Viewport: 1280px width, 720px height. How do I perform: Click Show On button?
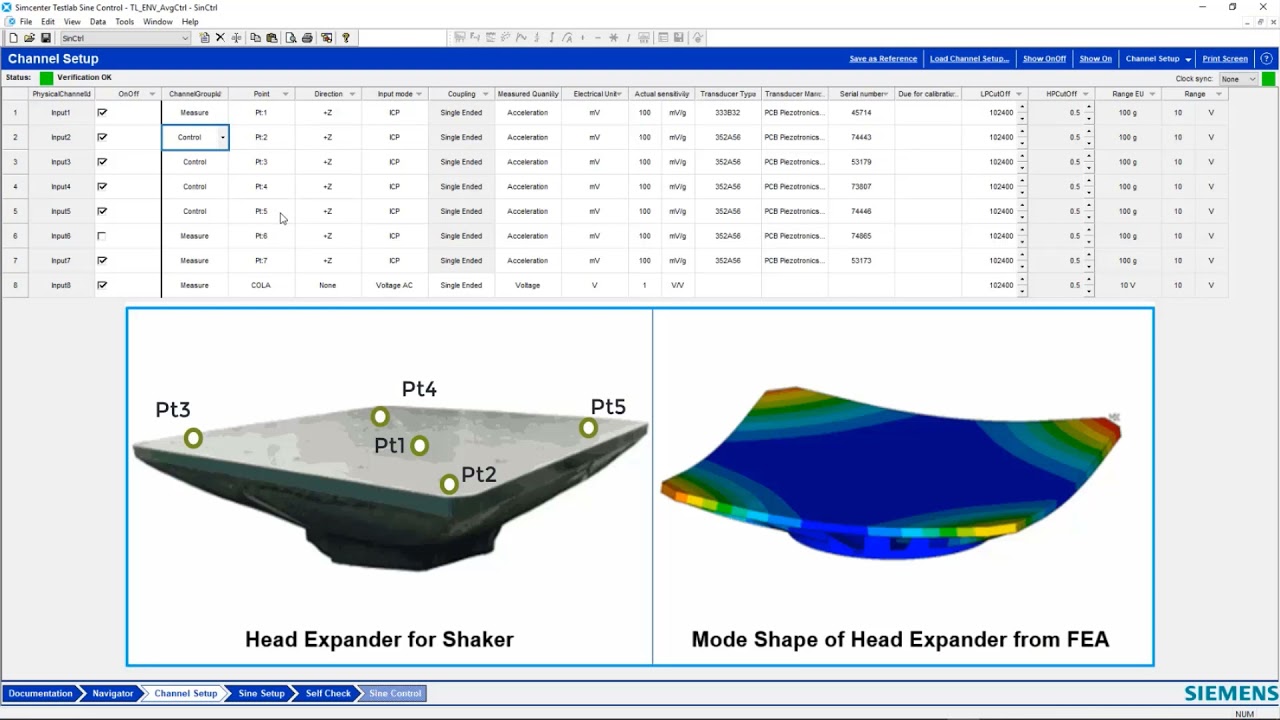(x=1095, y=59)
